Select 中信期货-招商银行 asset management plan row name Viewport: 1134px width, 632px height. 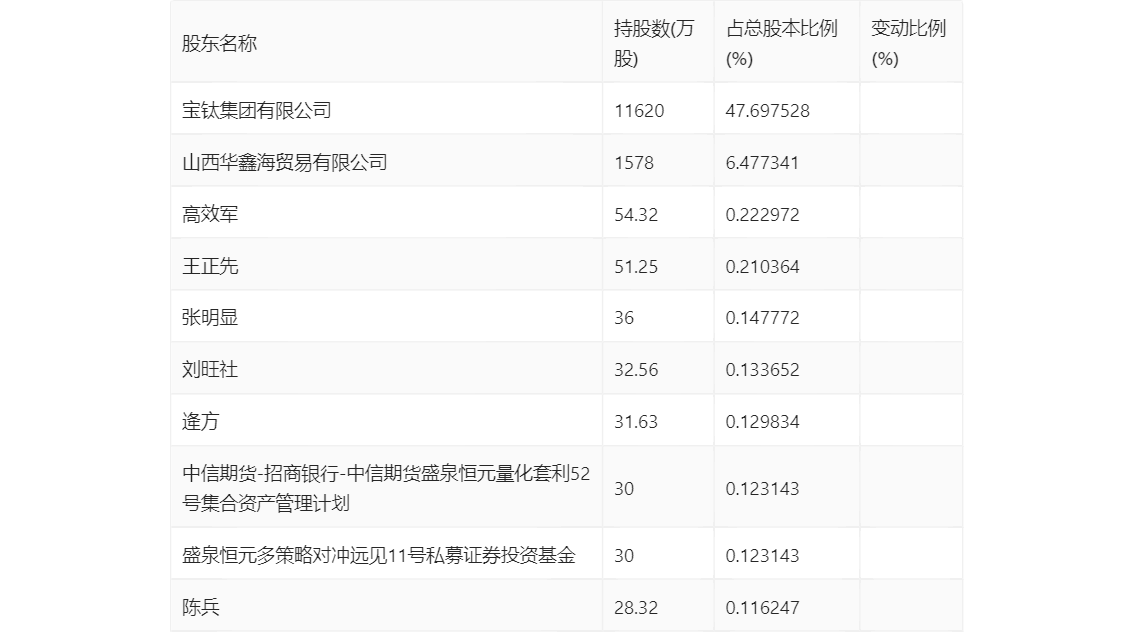pyautogui.click(x=386, y=488)
